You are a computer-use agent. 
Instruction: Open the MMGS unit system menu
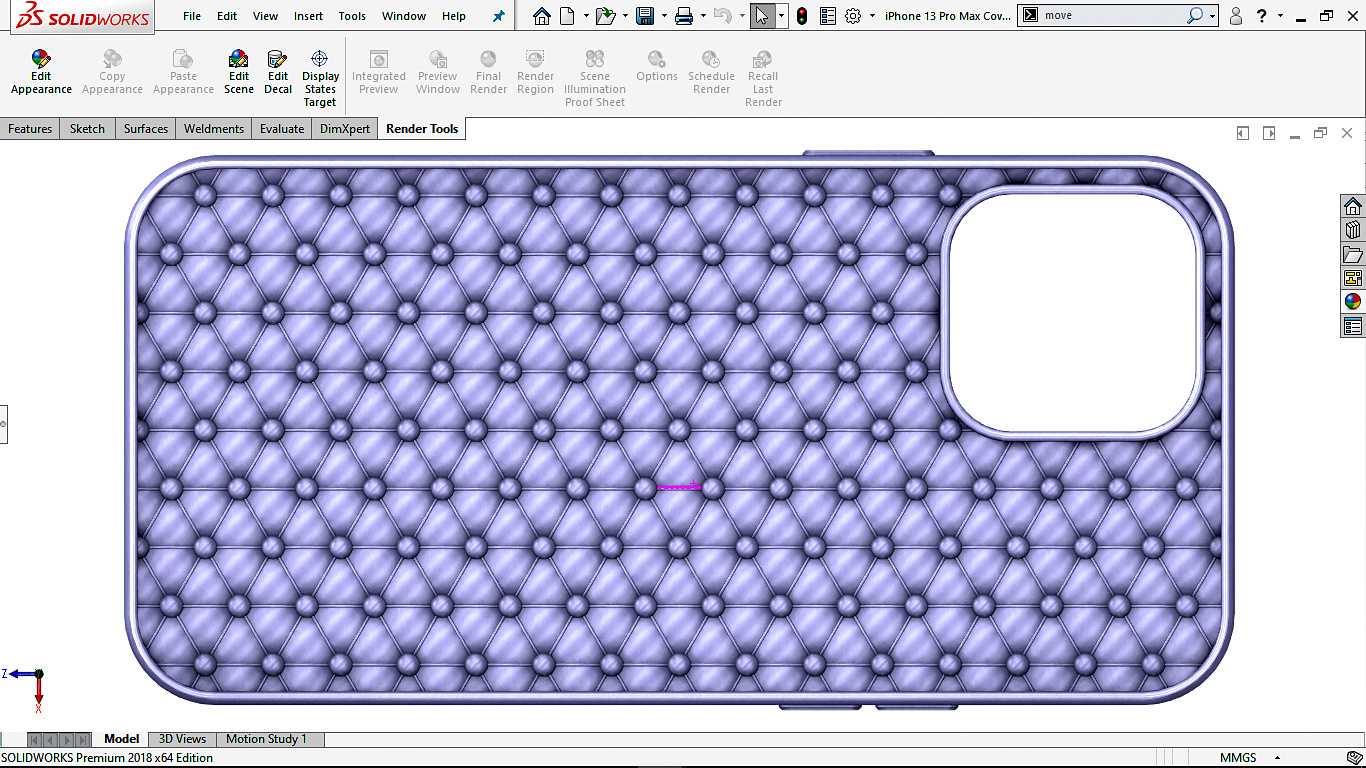[x=1248, y=758]
